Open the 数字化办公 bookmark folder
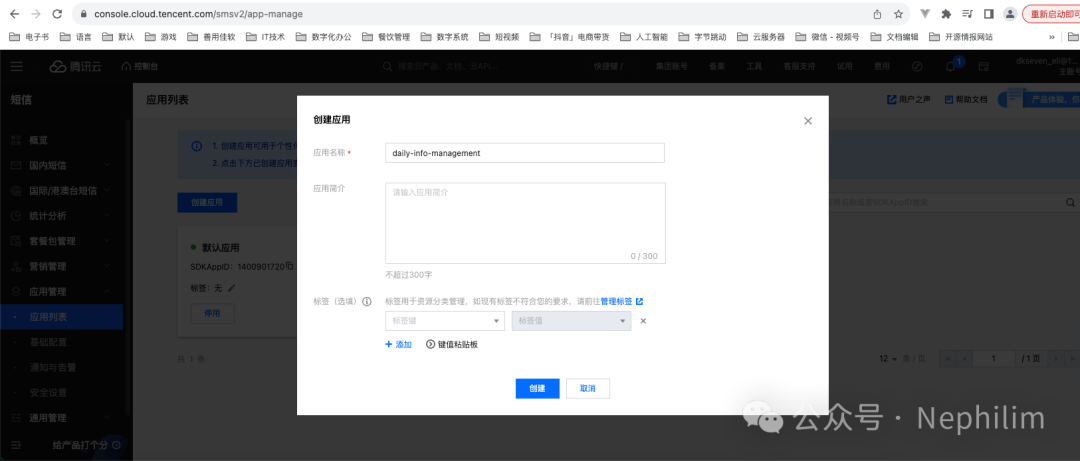 coord(323,37)
